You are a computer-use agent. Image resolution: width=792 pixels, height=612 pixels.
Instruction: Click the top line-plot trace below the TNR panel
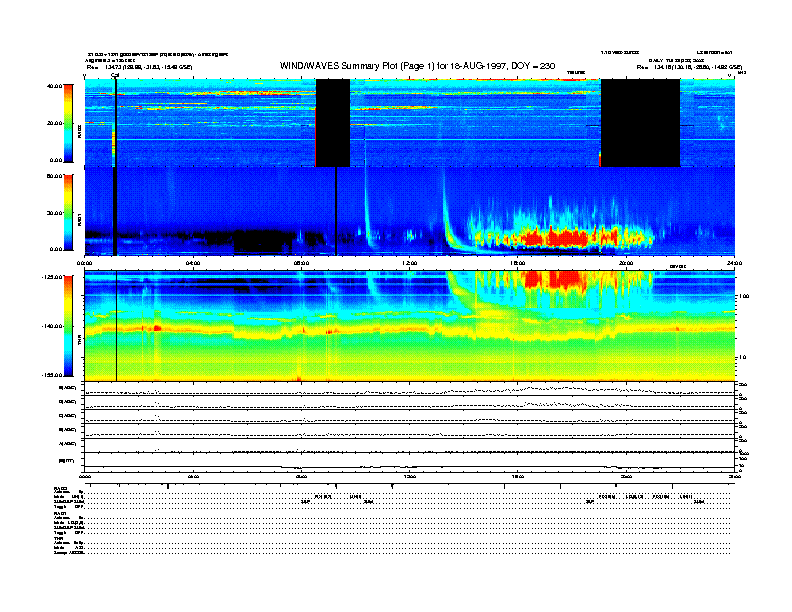pyautogui.click(x=409, y=391)
